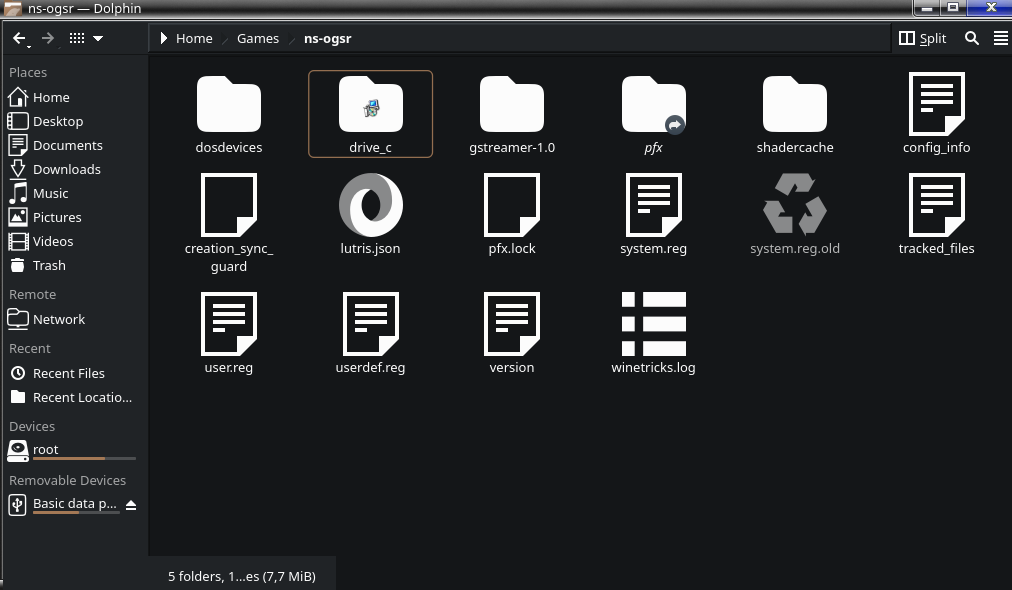The width and height of the screenshot is (1012, 590).
Task: Select Network under Remote
Action: [x=58, y=319]
